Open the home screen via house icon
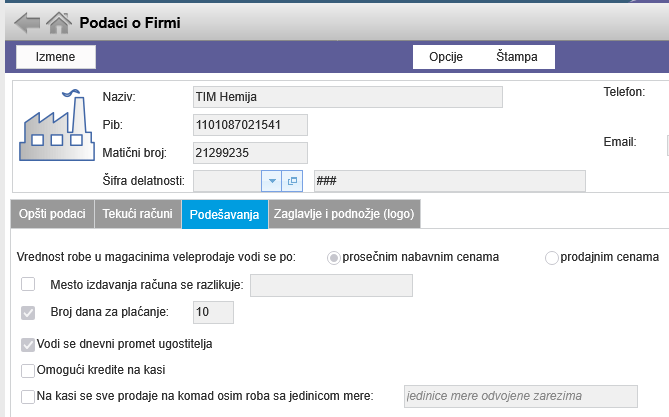669x417 pixels. [x=59, y=23]
